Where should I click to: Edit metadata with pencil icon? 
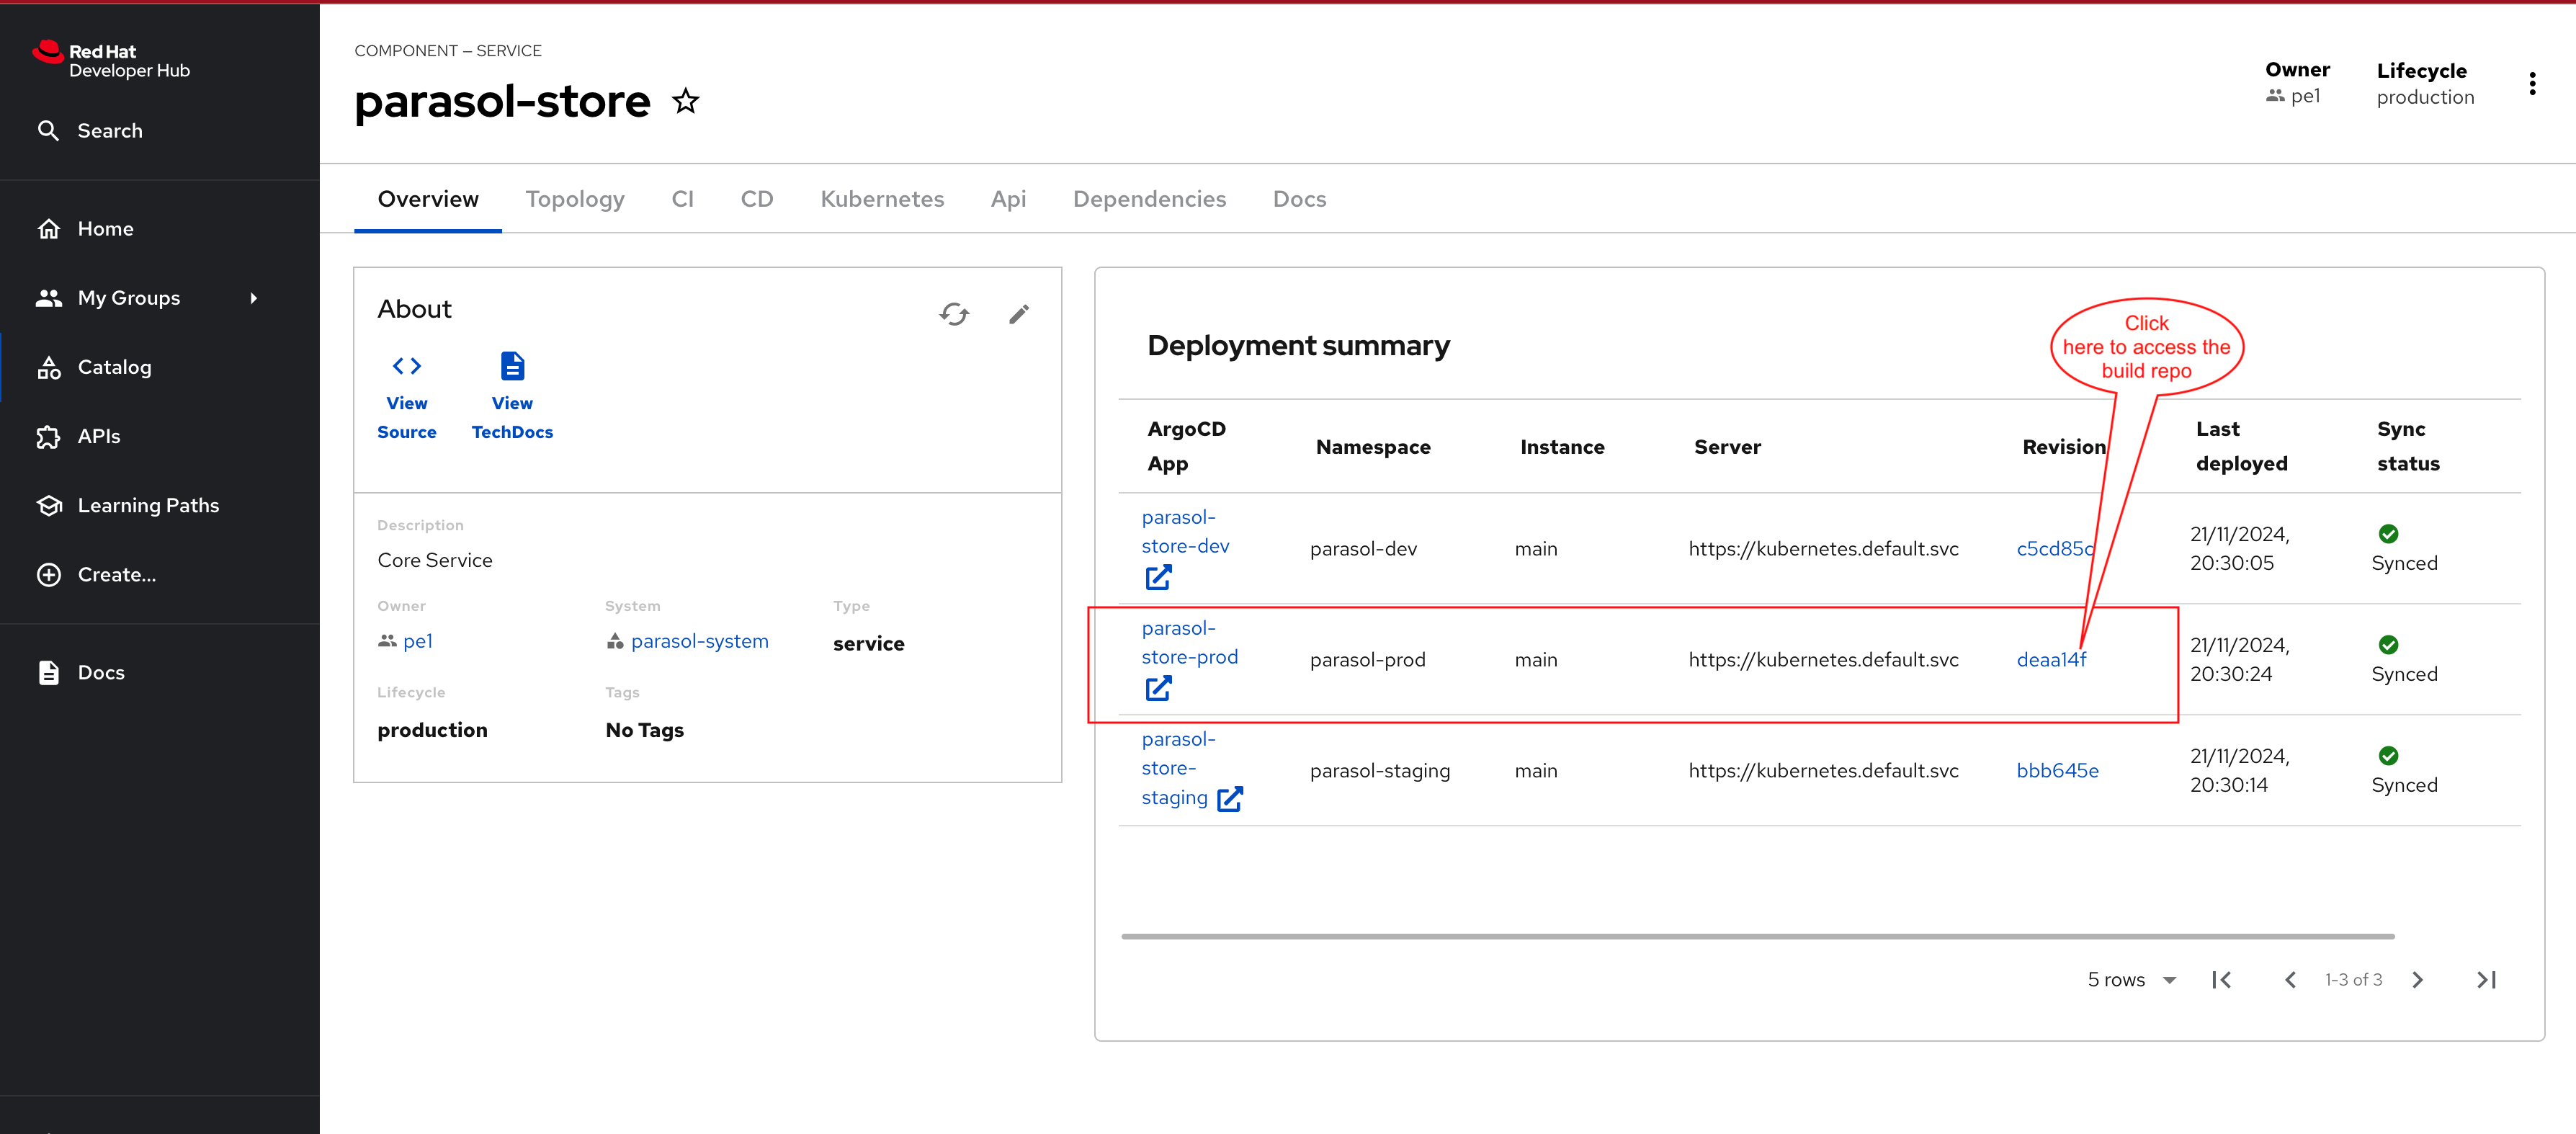pos(1018,314)
